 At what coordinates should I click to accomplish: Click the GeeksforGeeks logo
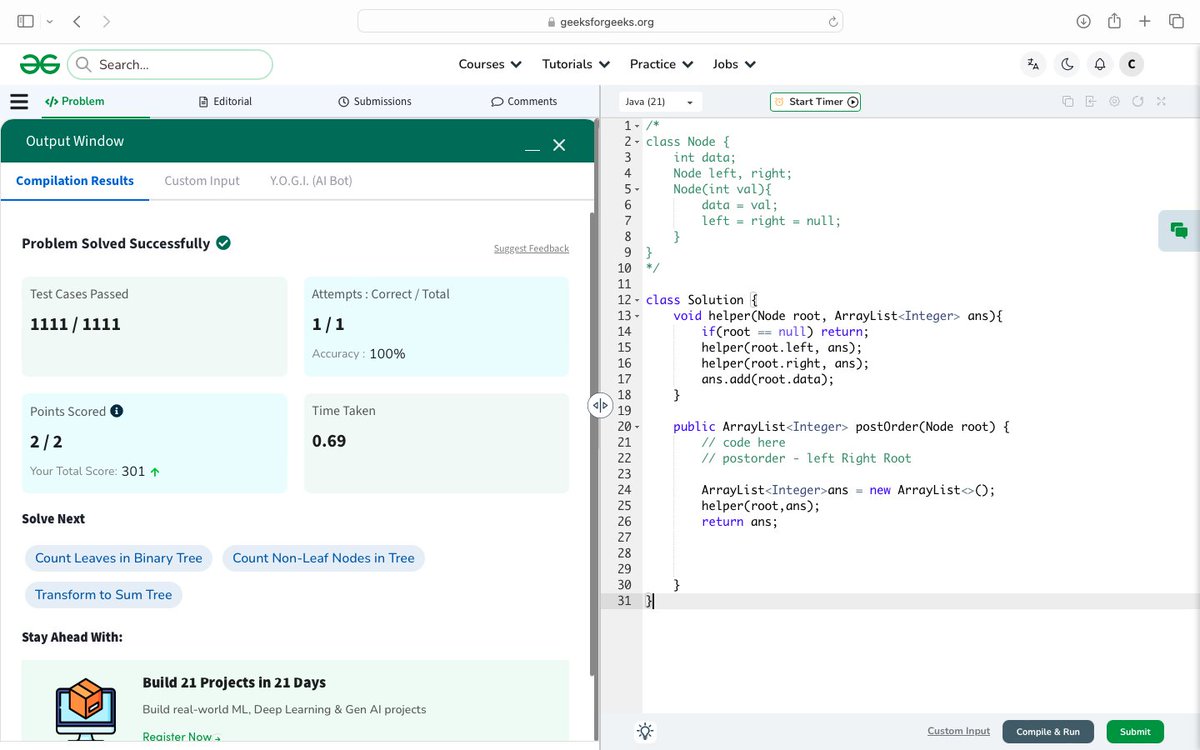click(38, 63)
